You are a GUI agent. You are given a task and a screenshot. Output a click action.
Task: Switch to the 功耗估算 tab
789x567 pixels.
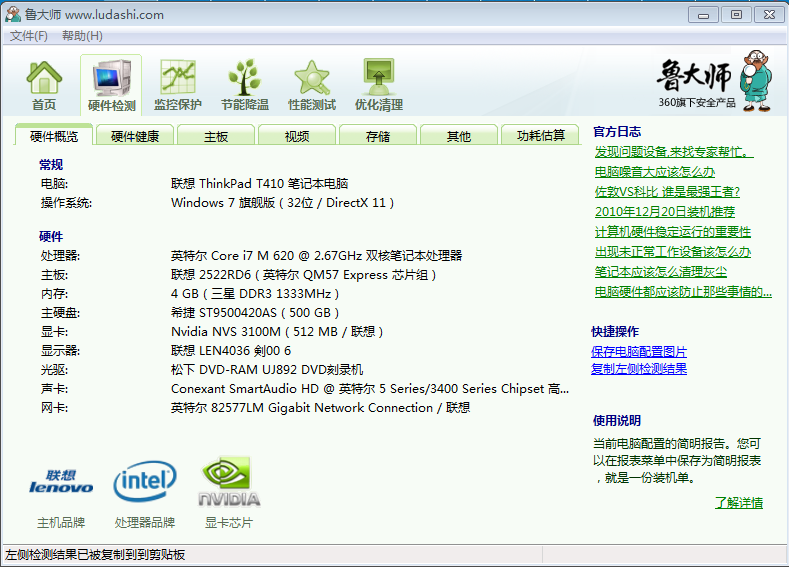(x=540, y=136)
